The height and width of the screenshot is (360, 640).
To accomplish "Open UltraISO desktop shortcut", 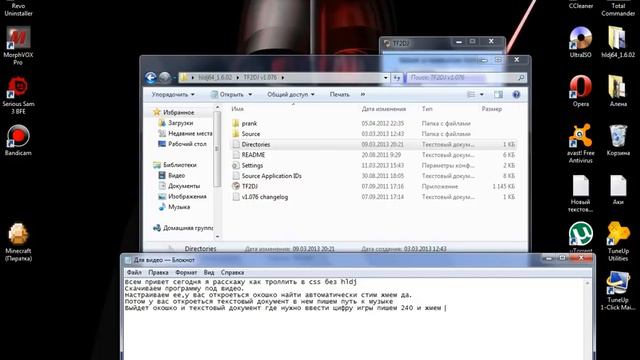I will coord(580,42).
